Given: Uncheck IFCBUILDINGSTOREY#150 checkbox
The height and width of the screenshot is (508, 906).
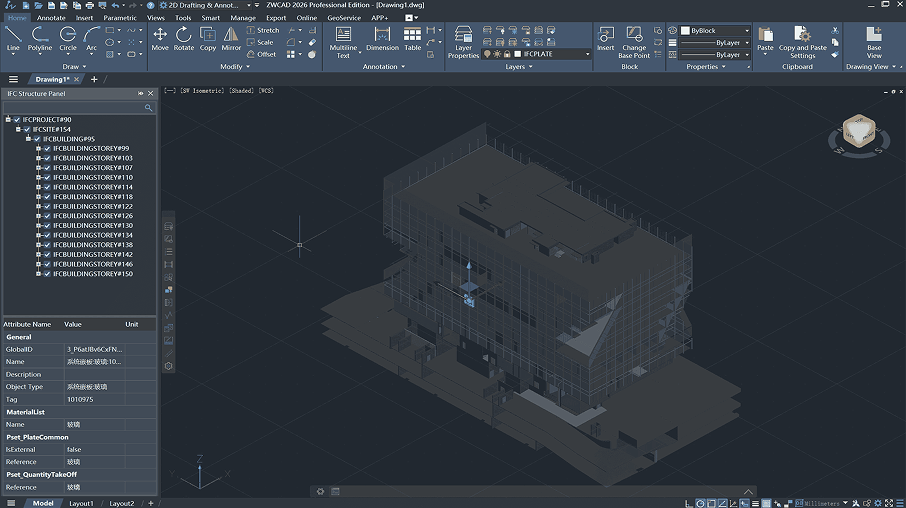Looking at the screenshot, I should pyautogui.click(x=47, y=274).
